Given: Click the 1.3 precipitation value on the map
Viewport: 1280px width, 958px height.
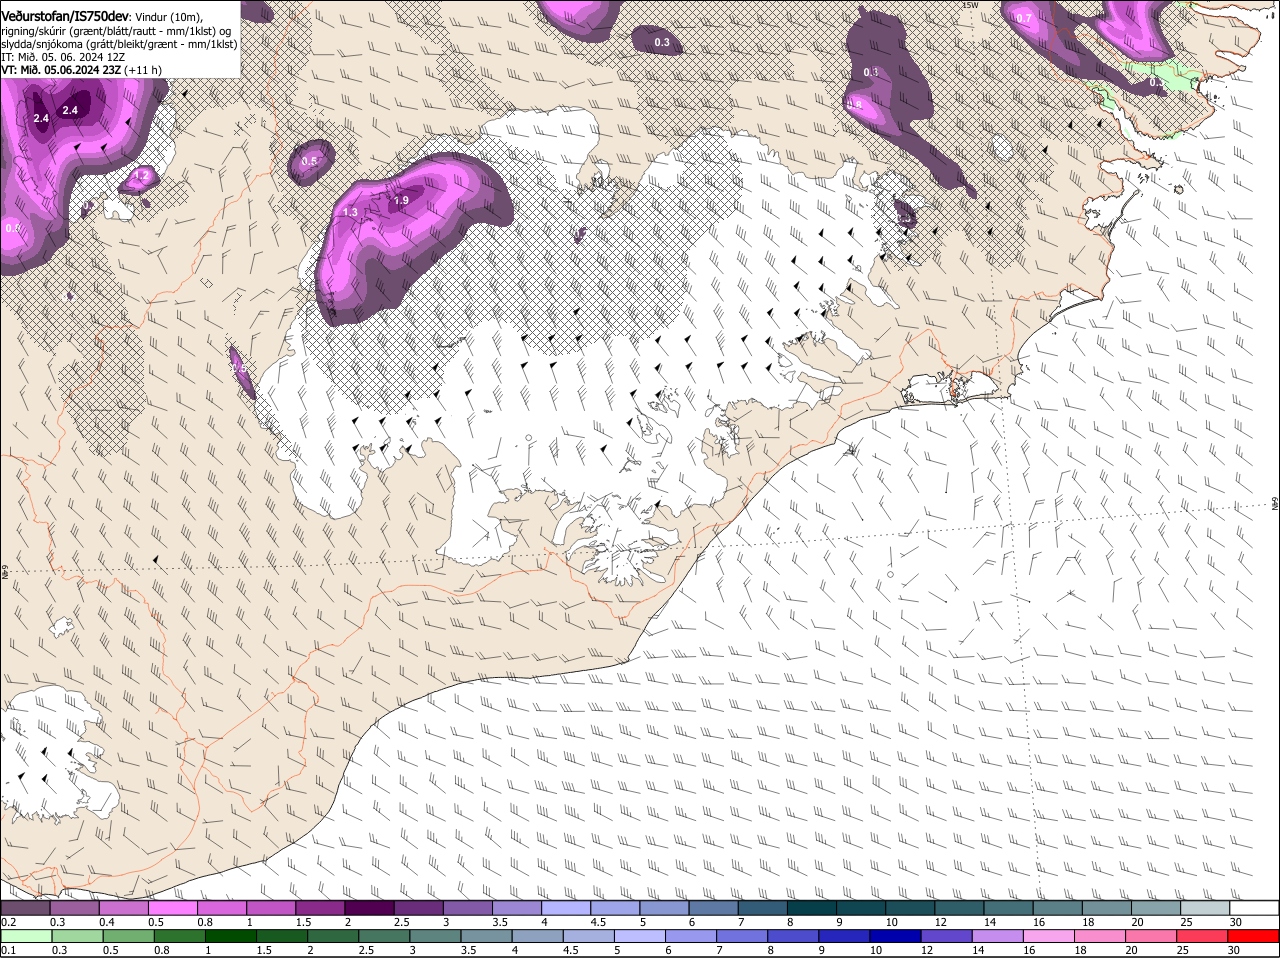Looking at the screenshot, I should tap(350, 213).
